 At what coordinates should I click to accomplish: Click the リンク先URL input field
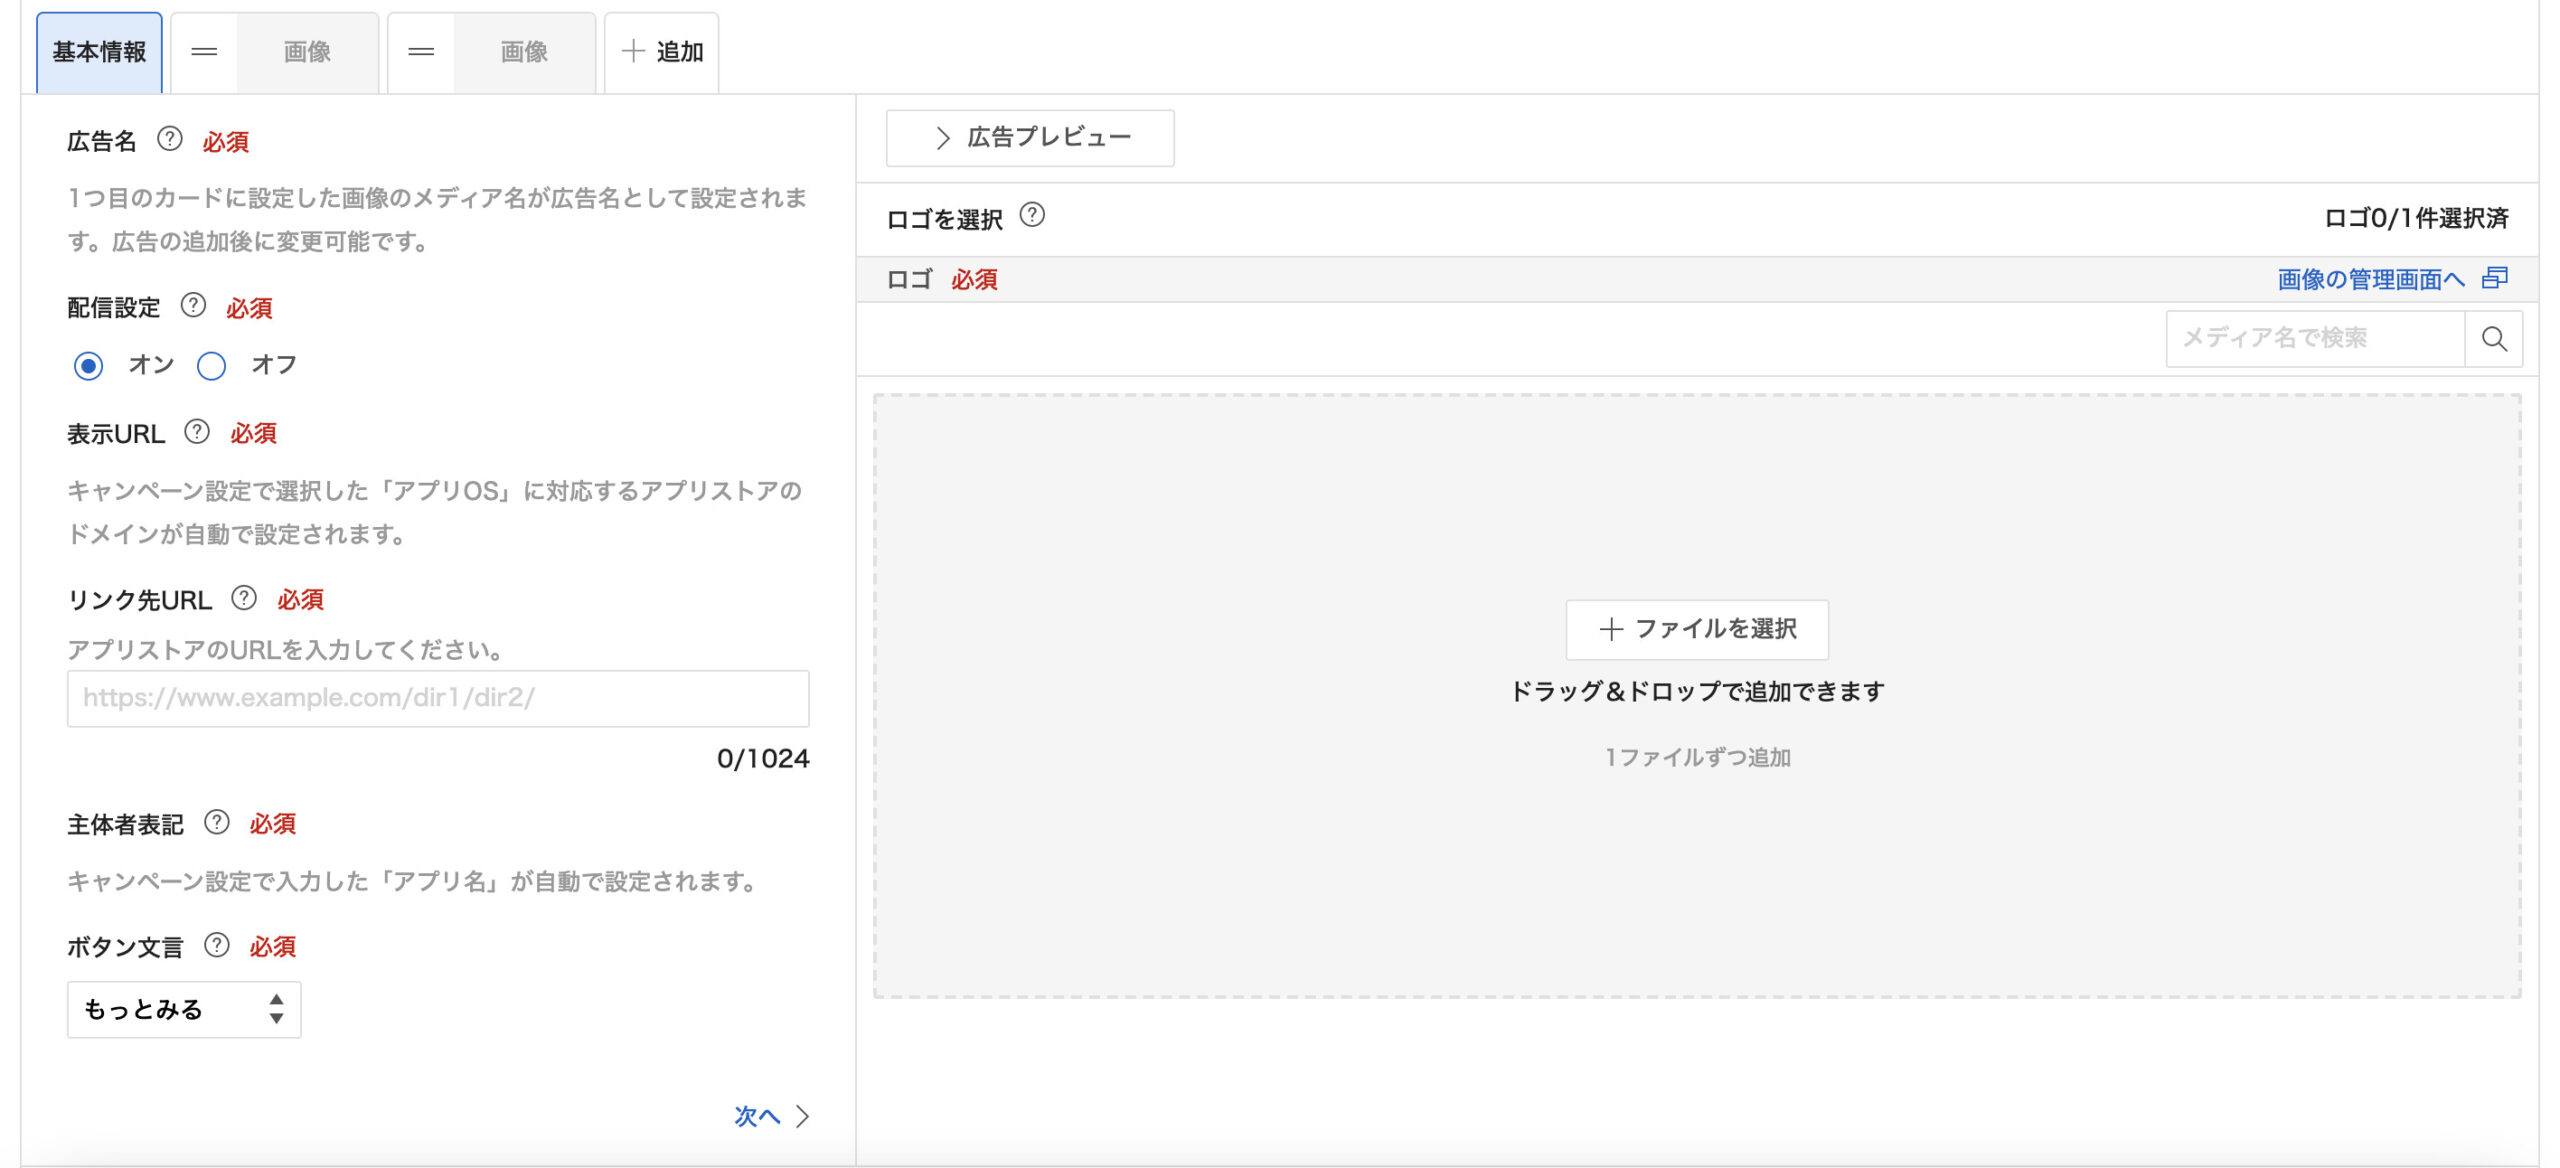437,699
